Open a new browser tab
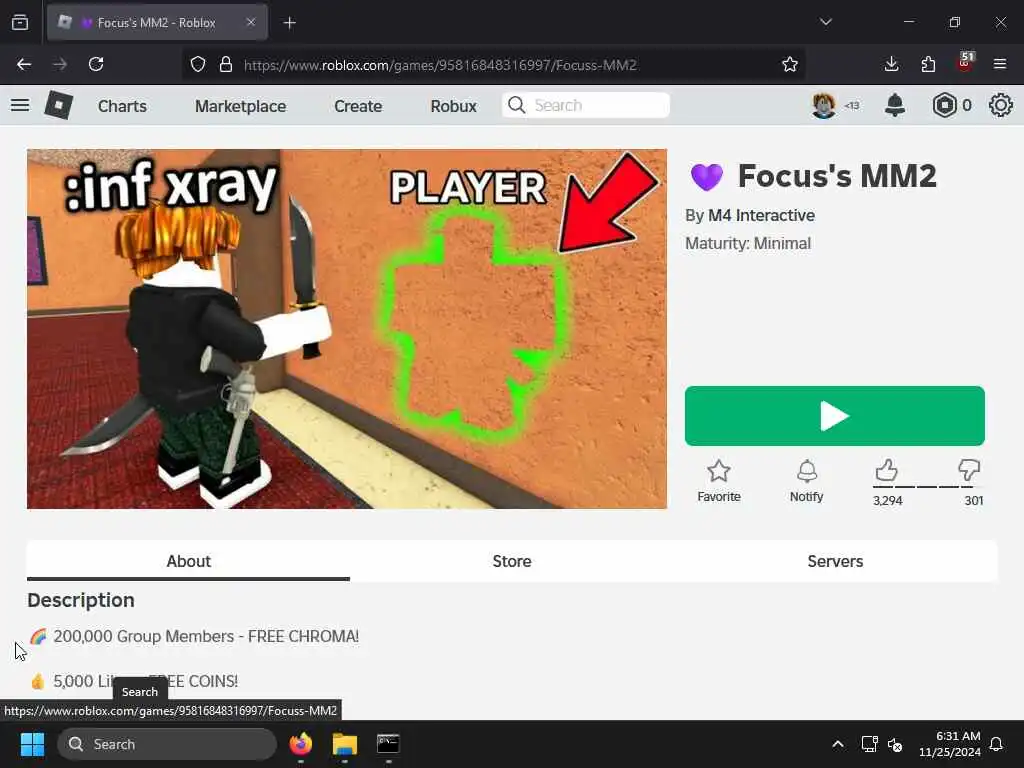This screenshot has height=768, width=1024. [x=289, y=23]
